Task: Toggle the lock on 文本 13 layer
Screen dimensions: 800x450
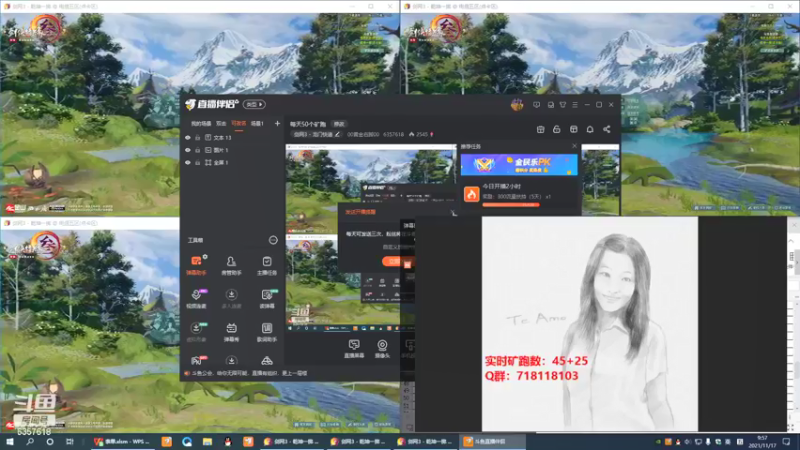Action: tap(197, 138)
